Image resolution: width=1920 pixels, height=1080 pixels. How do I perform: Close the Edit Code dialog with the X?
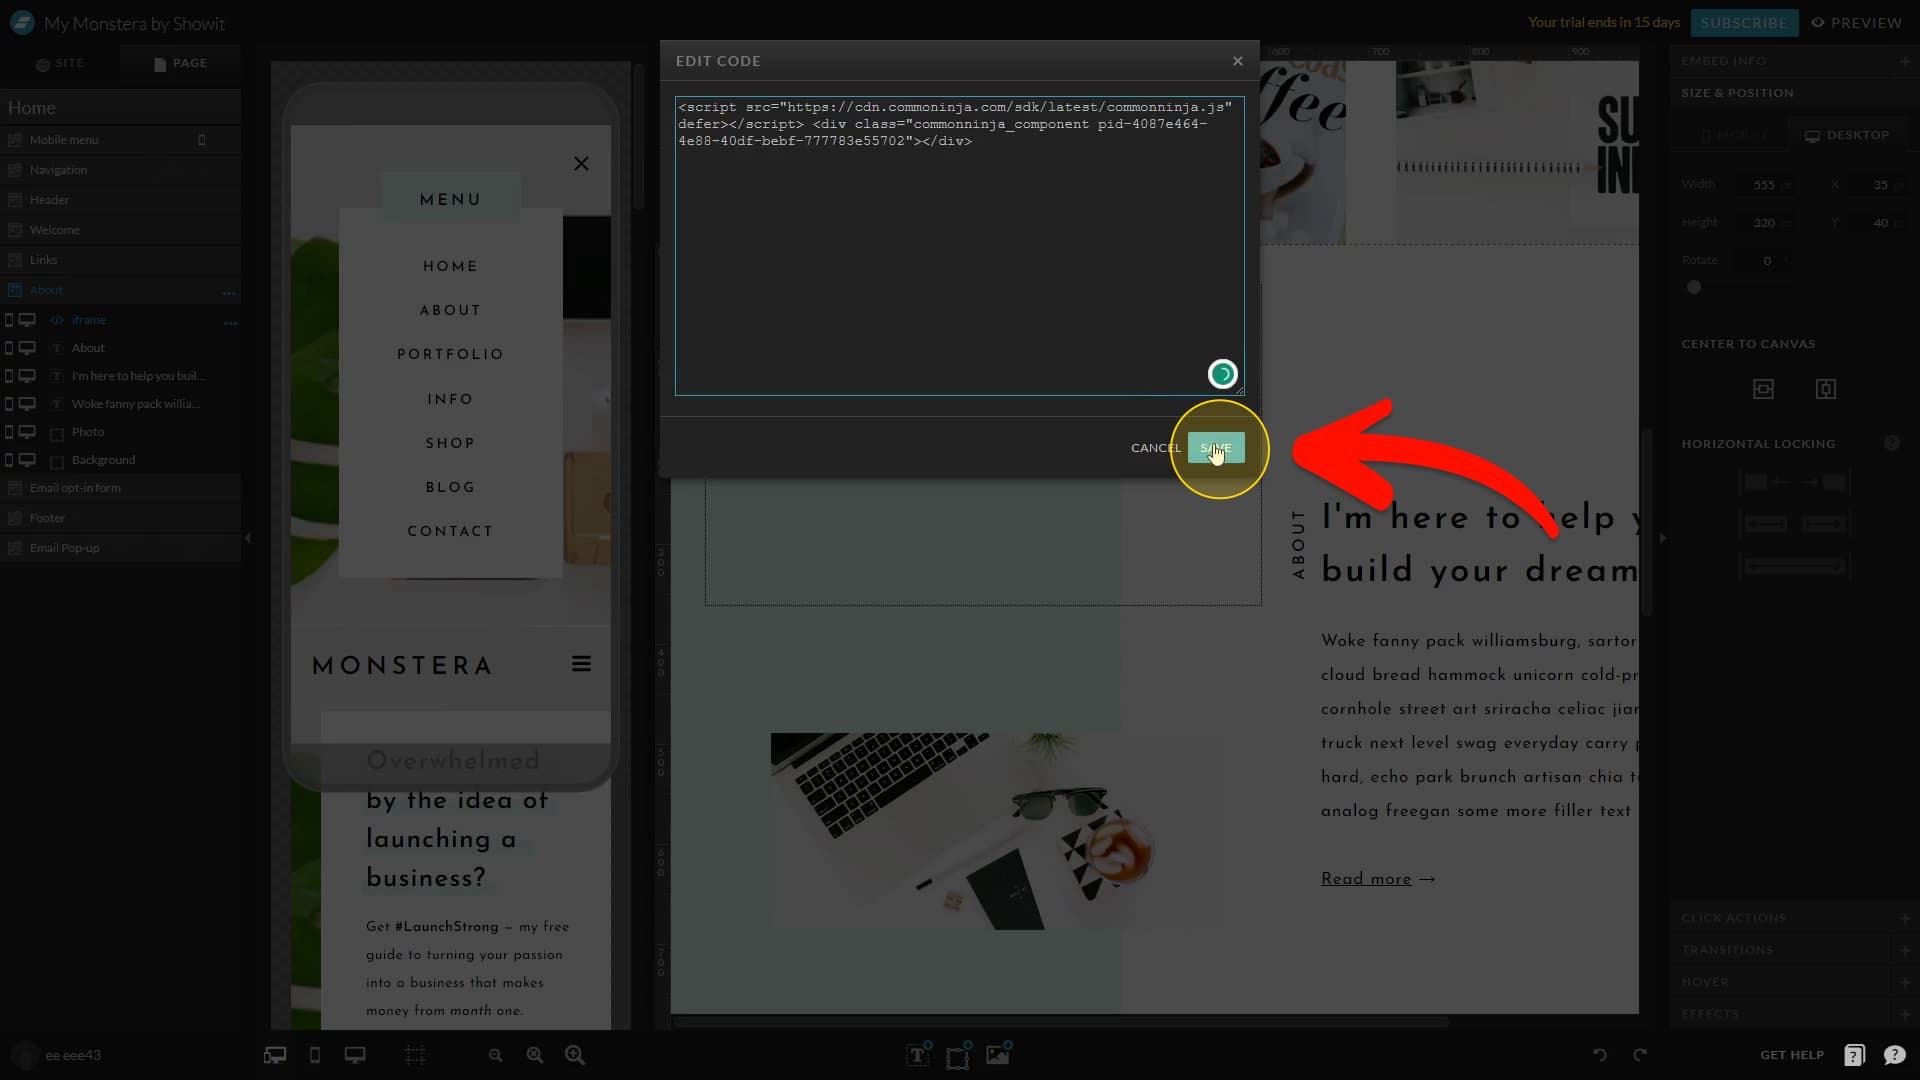coord(1238,61)
